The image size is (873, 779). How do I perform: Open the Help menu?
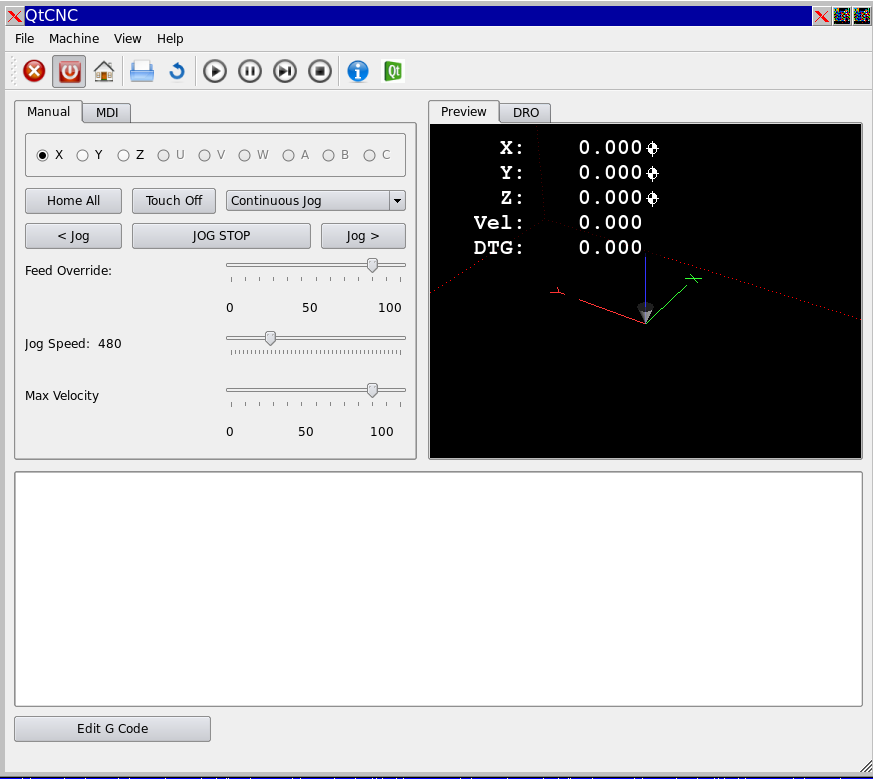click(x=170, y=38)
